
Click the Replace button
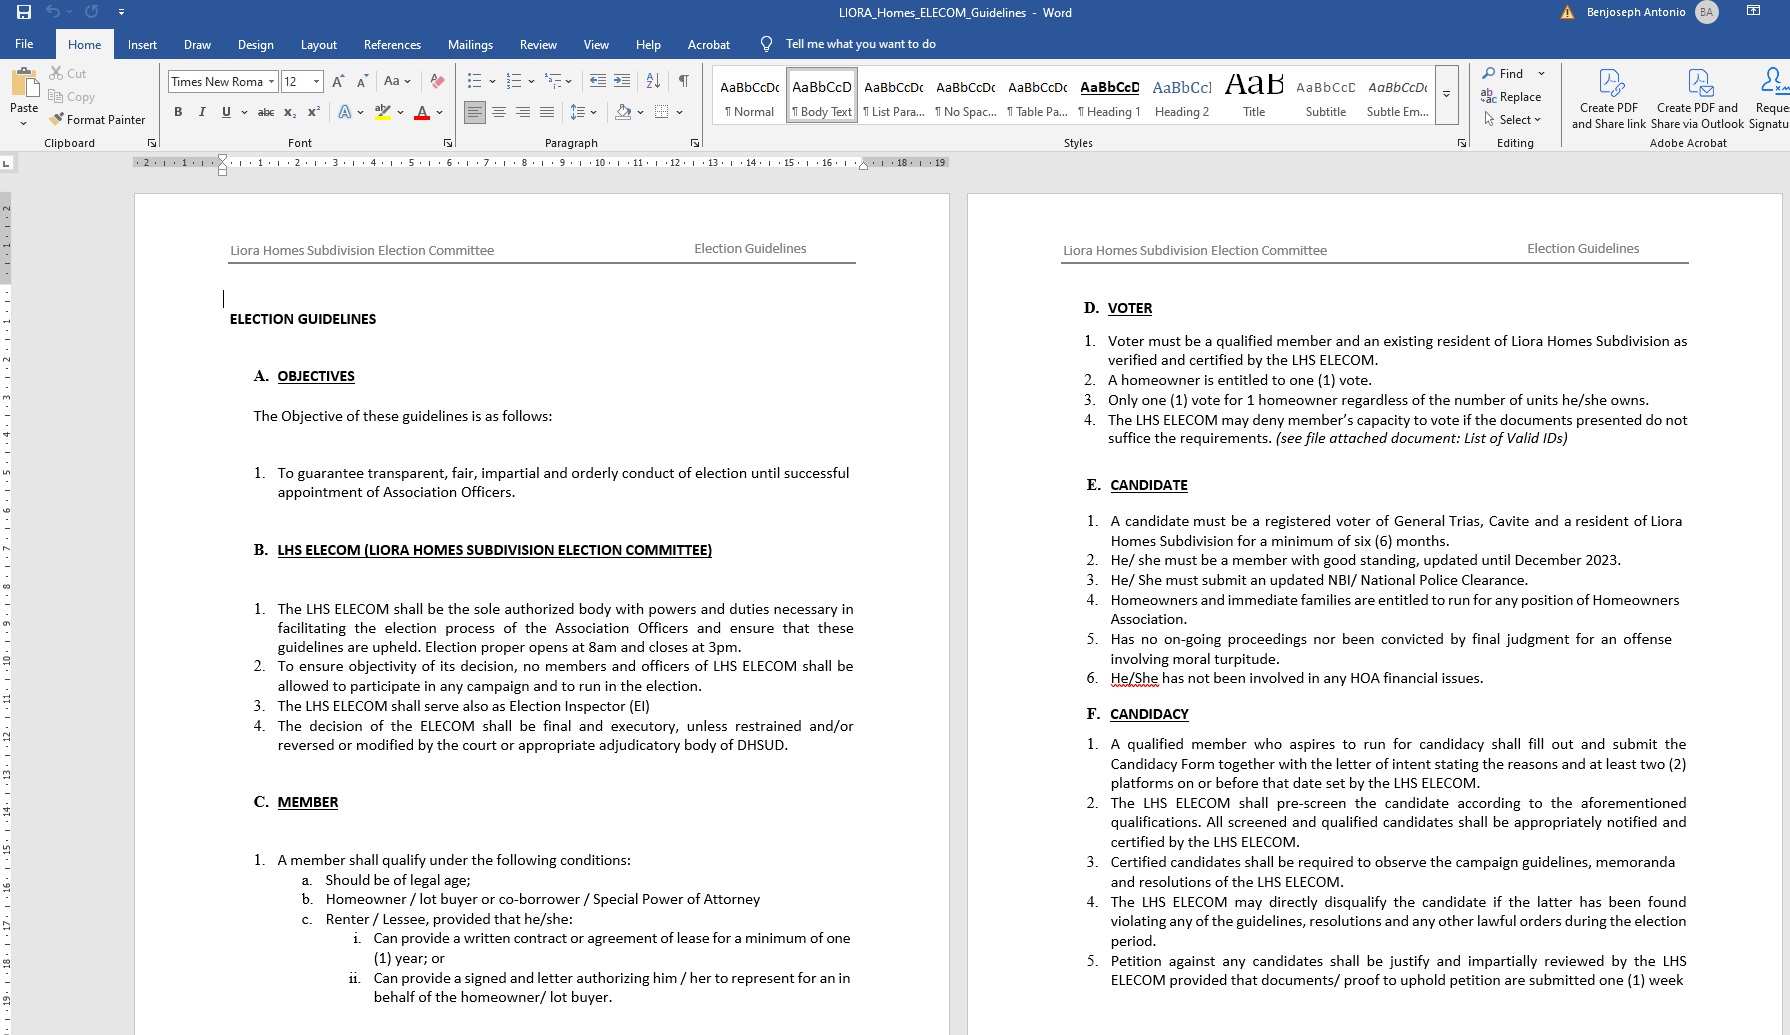[x=1511, y=97]
